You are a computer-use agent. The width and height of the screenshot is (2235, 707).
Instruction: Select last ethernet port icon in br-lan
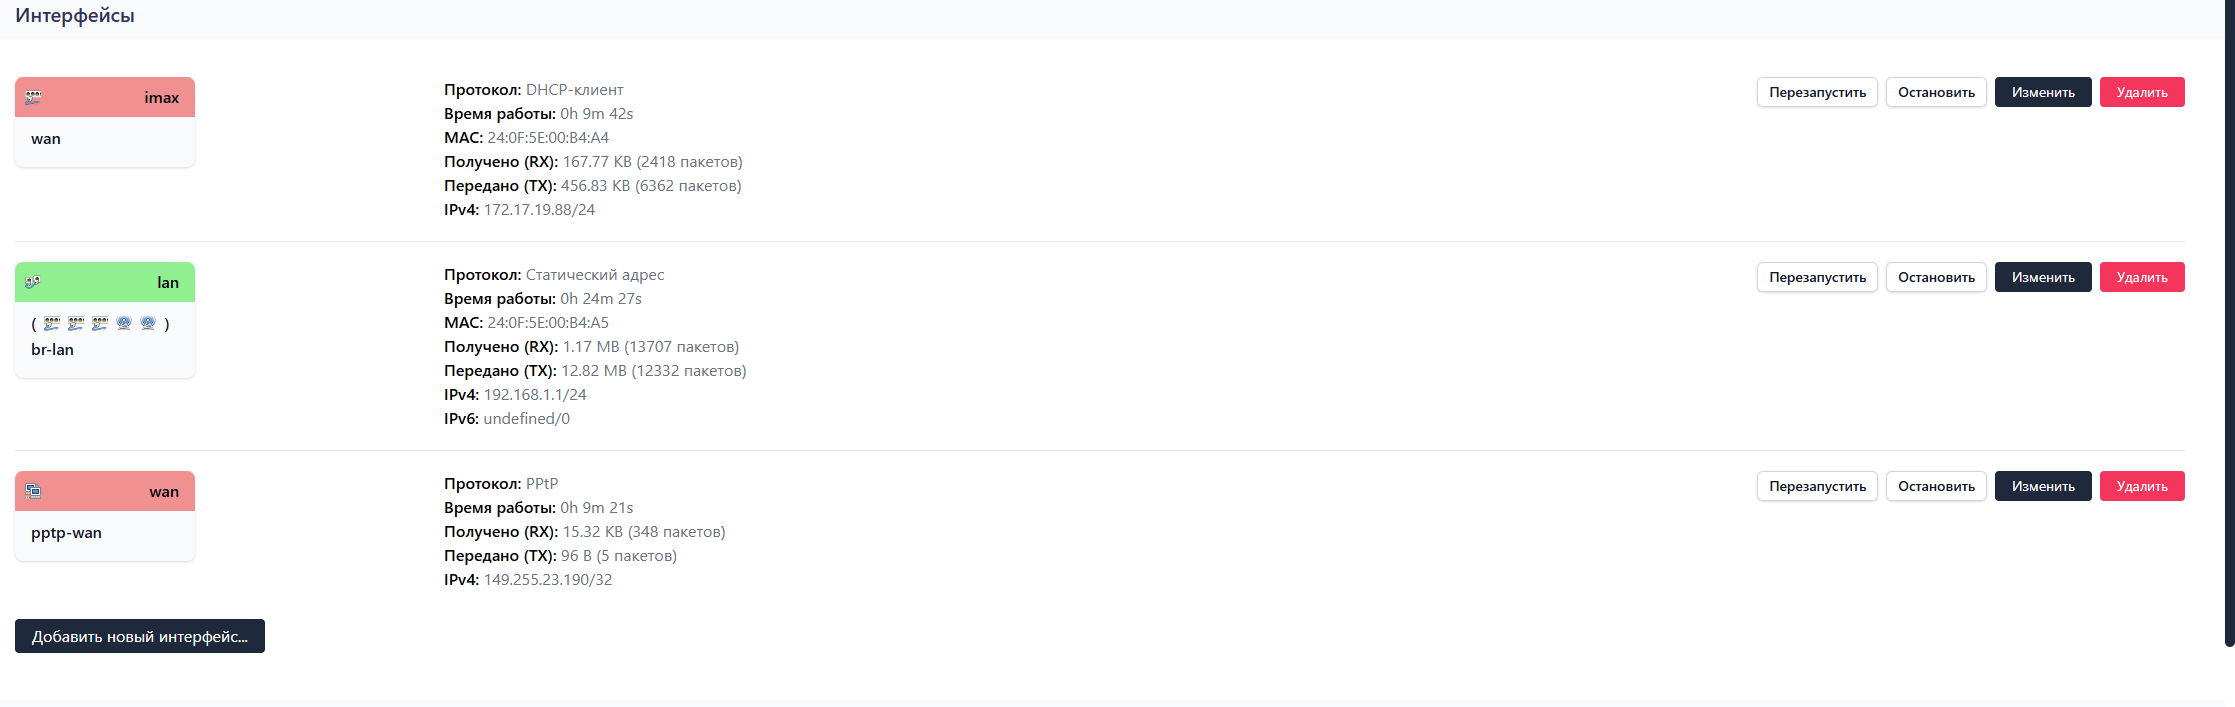[x=100, y=323]
